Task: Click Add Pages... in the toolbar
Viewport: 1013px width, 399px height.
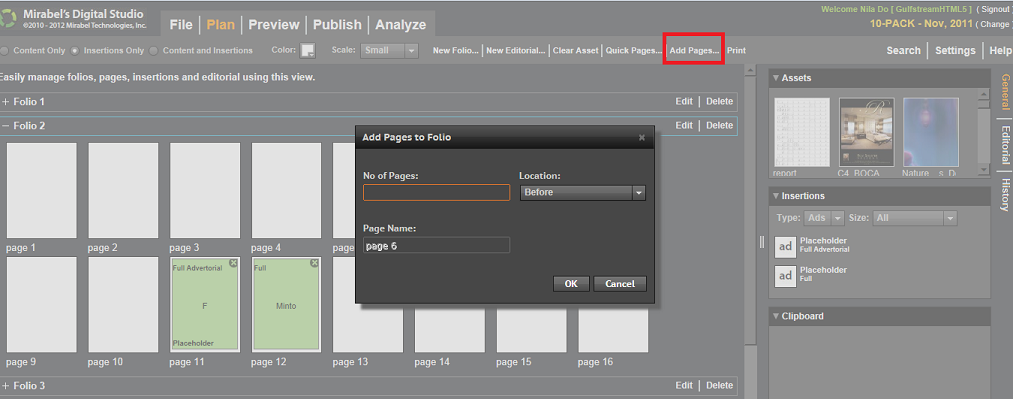Action: (694, 50)
